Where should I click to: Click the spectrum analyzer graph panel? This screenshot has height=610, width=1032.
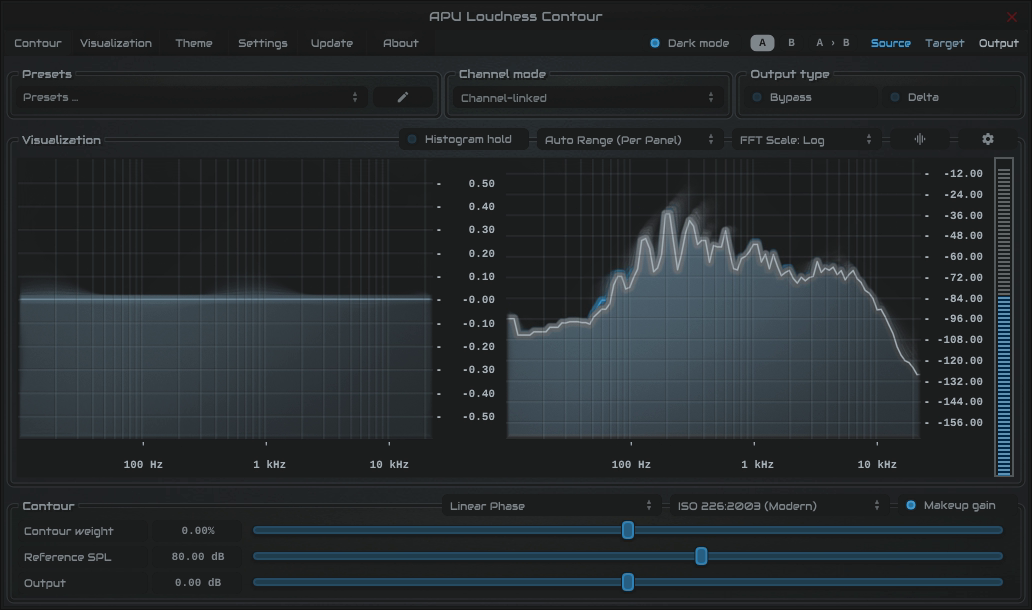coord(713,299)
